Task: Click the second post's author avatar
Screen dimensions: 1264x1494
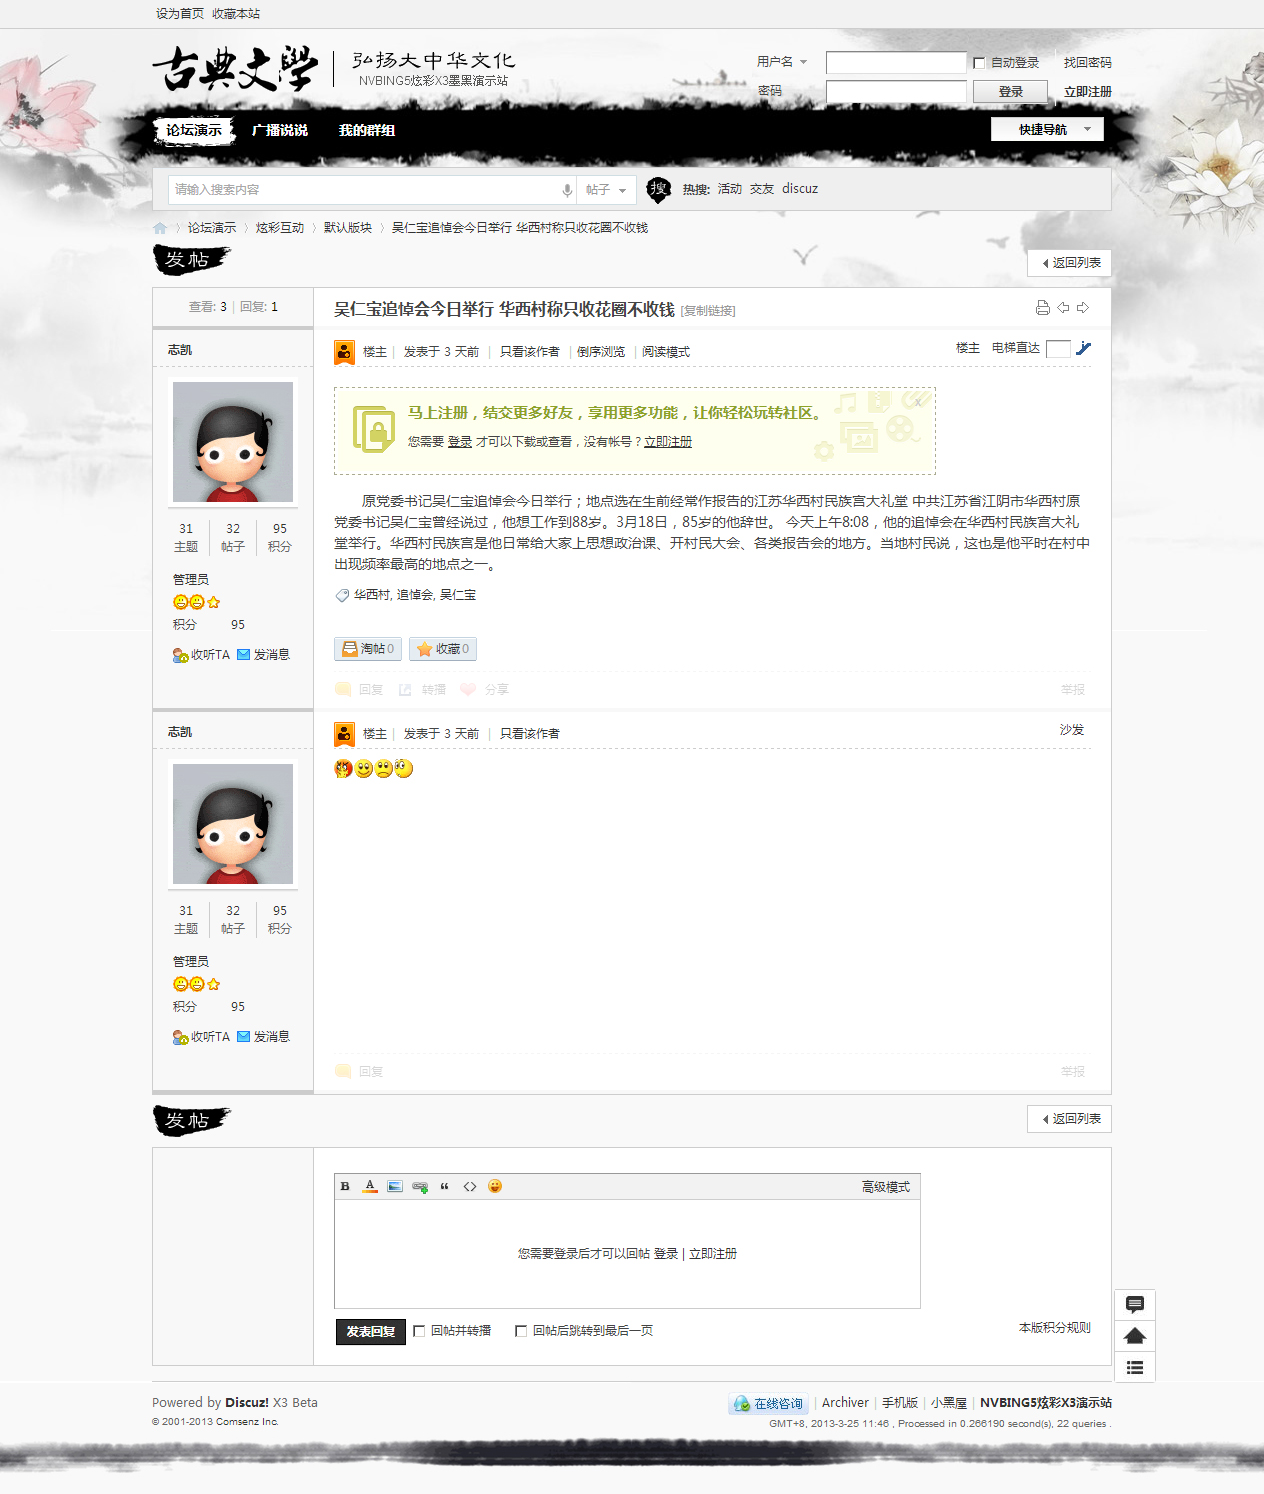Action: click(233, 824)
